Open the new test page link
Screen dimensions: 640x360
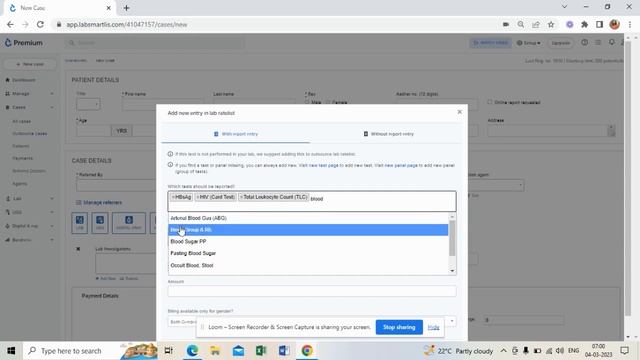tap(324, 166)
